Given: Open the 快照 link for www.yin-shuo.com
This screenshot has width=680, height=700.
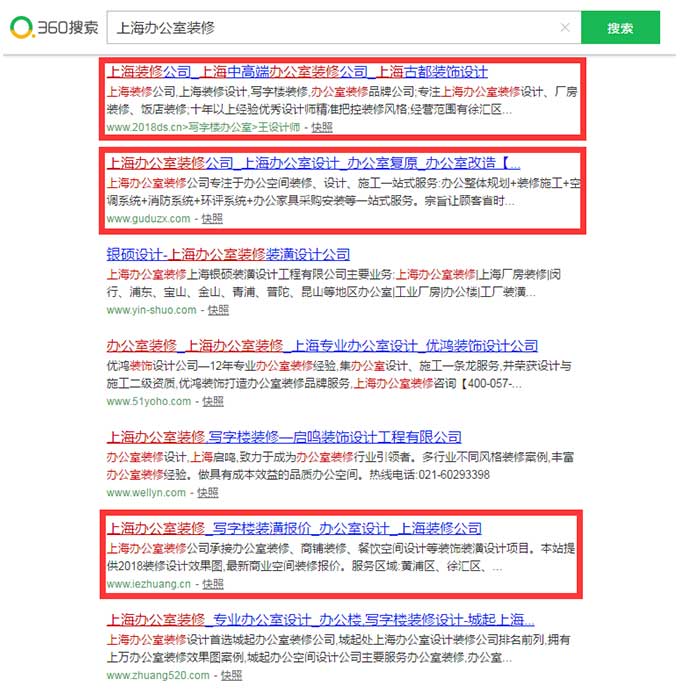Looking at the screenshot, I should (x=218, y=310).
